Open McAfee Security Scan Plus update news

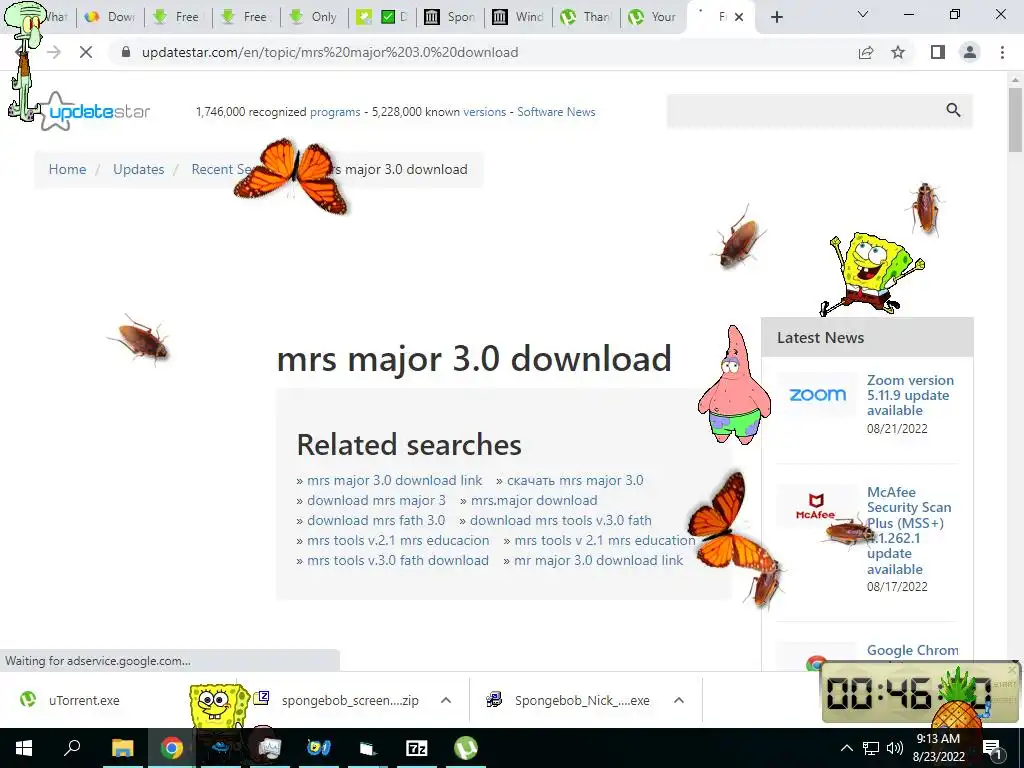(x=908, y=530)
